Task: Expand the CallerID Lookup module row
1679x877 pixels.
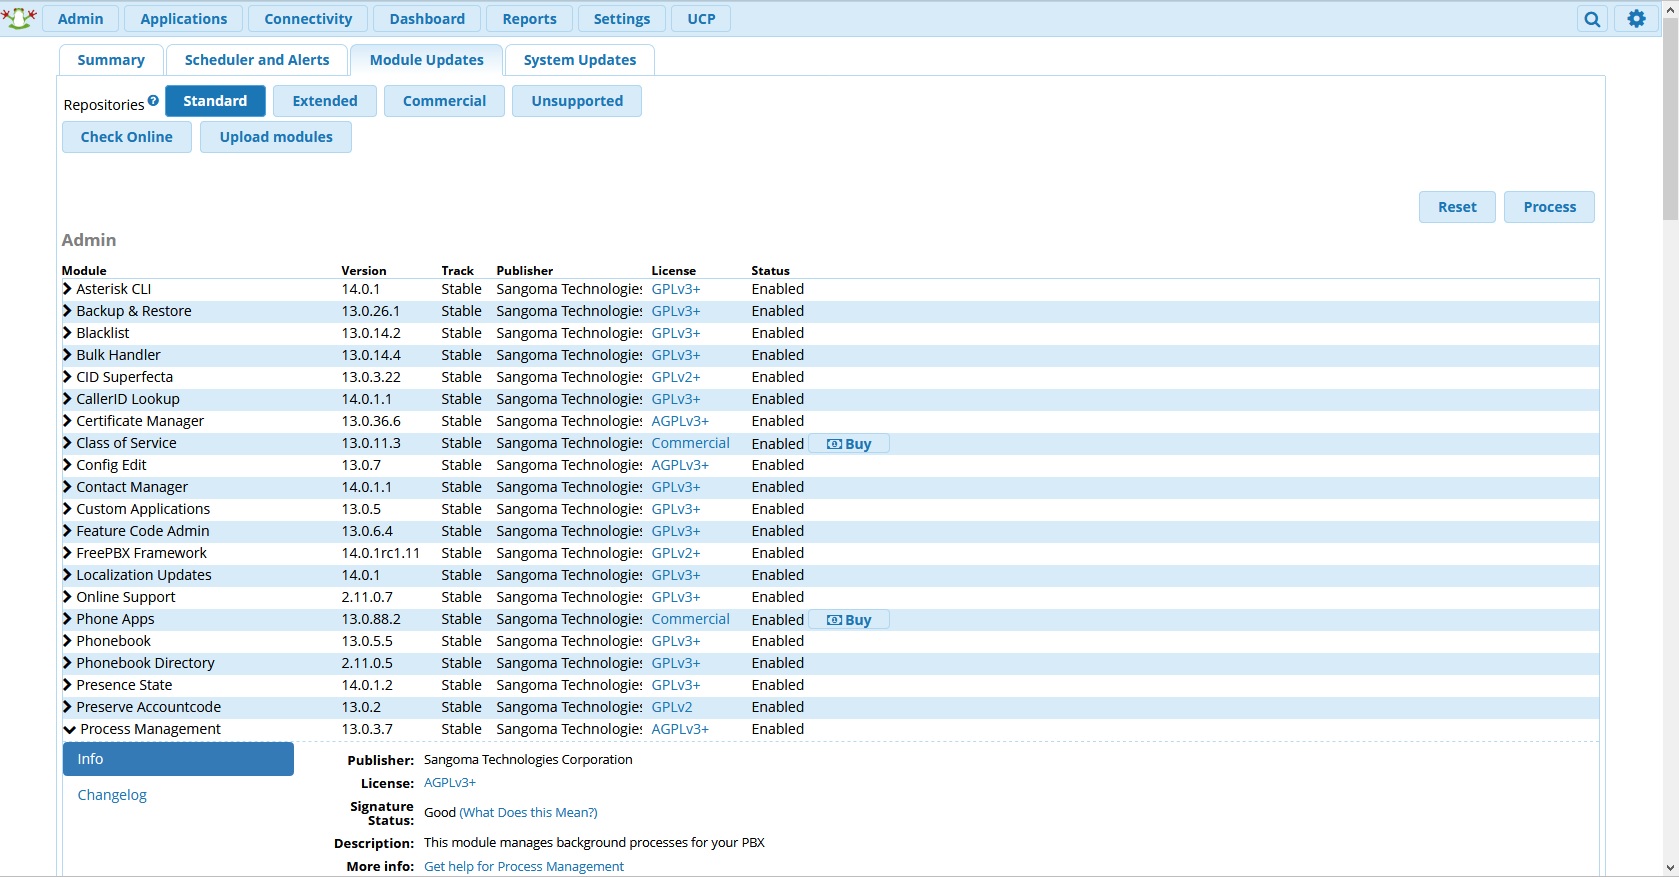Action: tap(68, 399)
